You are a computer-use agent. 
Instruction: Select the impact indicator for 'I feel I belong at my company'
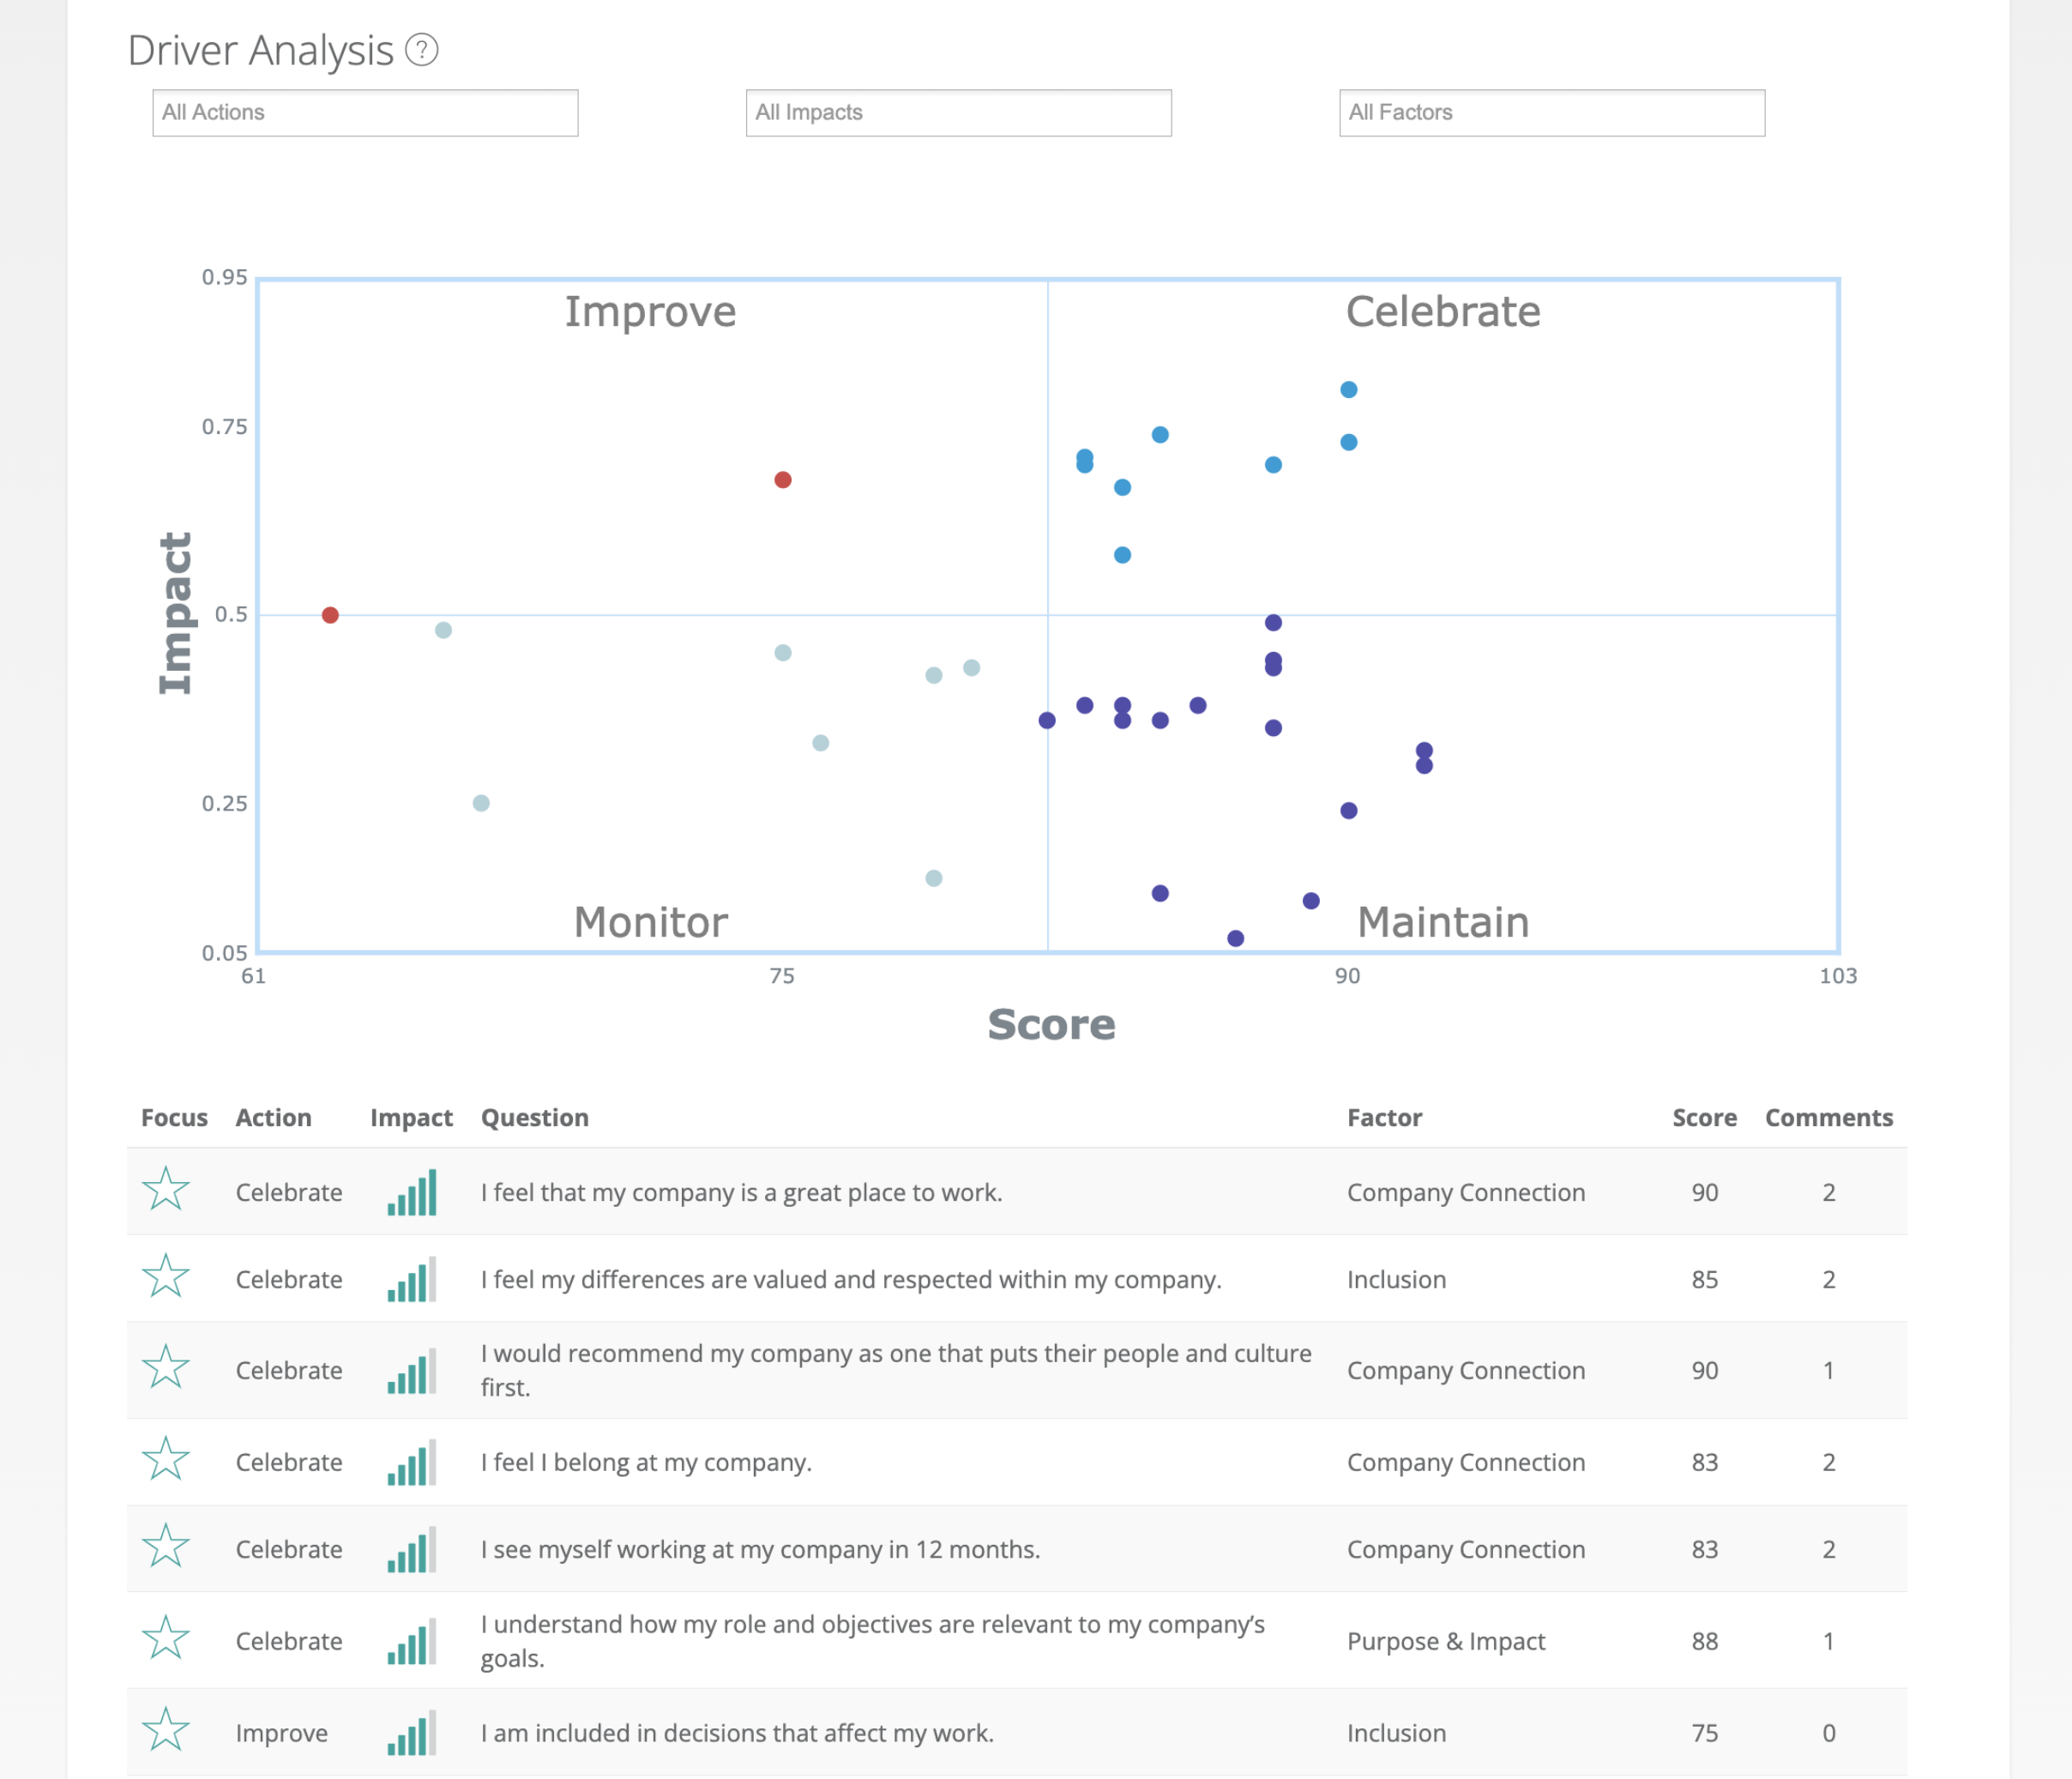(411, 1462)
